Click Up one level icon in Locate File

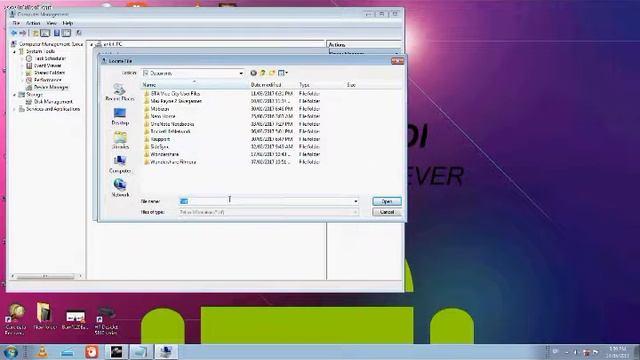(x=263, y=73)
